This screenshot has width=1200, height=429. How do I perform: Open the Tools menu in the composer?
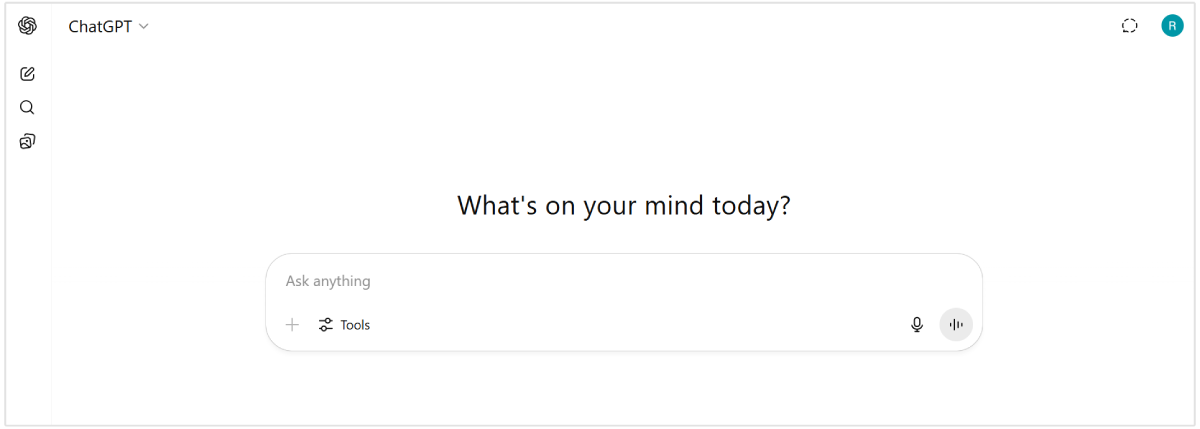pyautogui.click(x=344, y=325)
